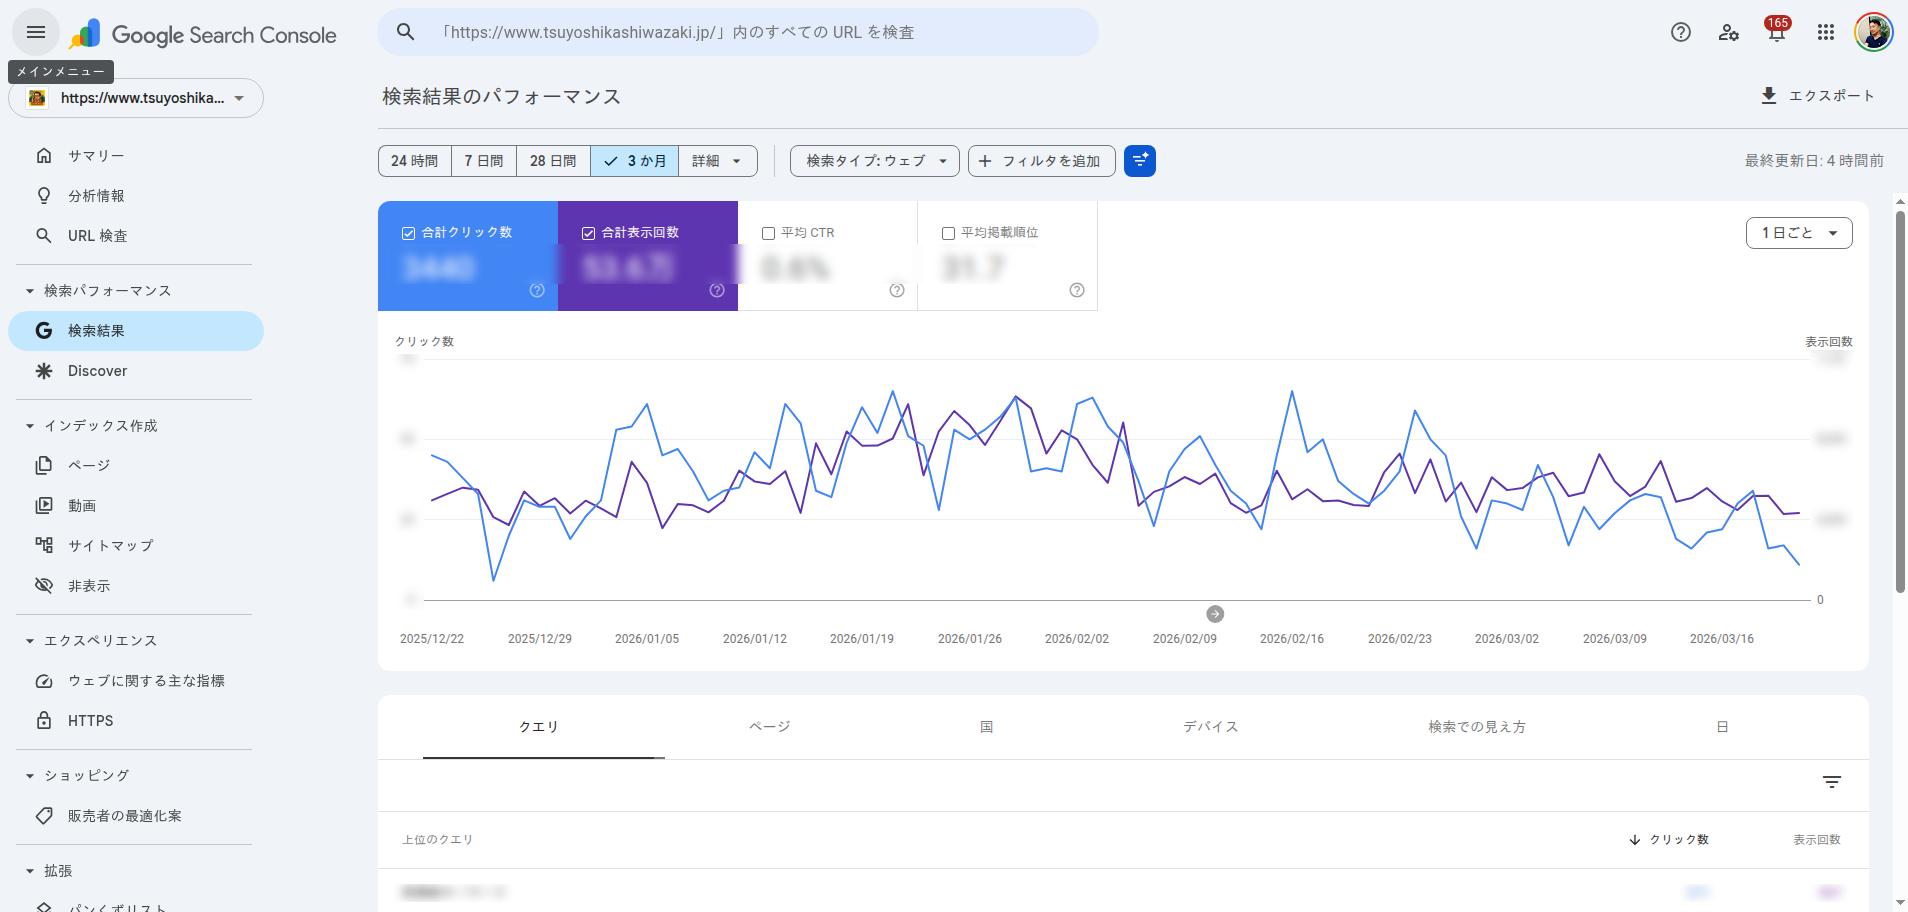Enable the 平均 CTR metric checkbox
1908x912 pixels.
point(768,232)
